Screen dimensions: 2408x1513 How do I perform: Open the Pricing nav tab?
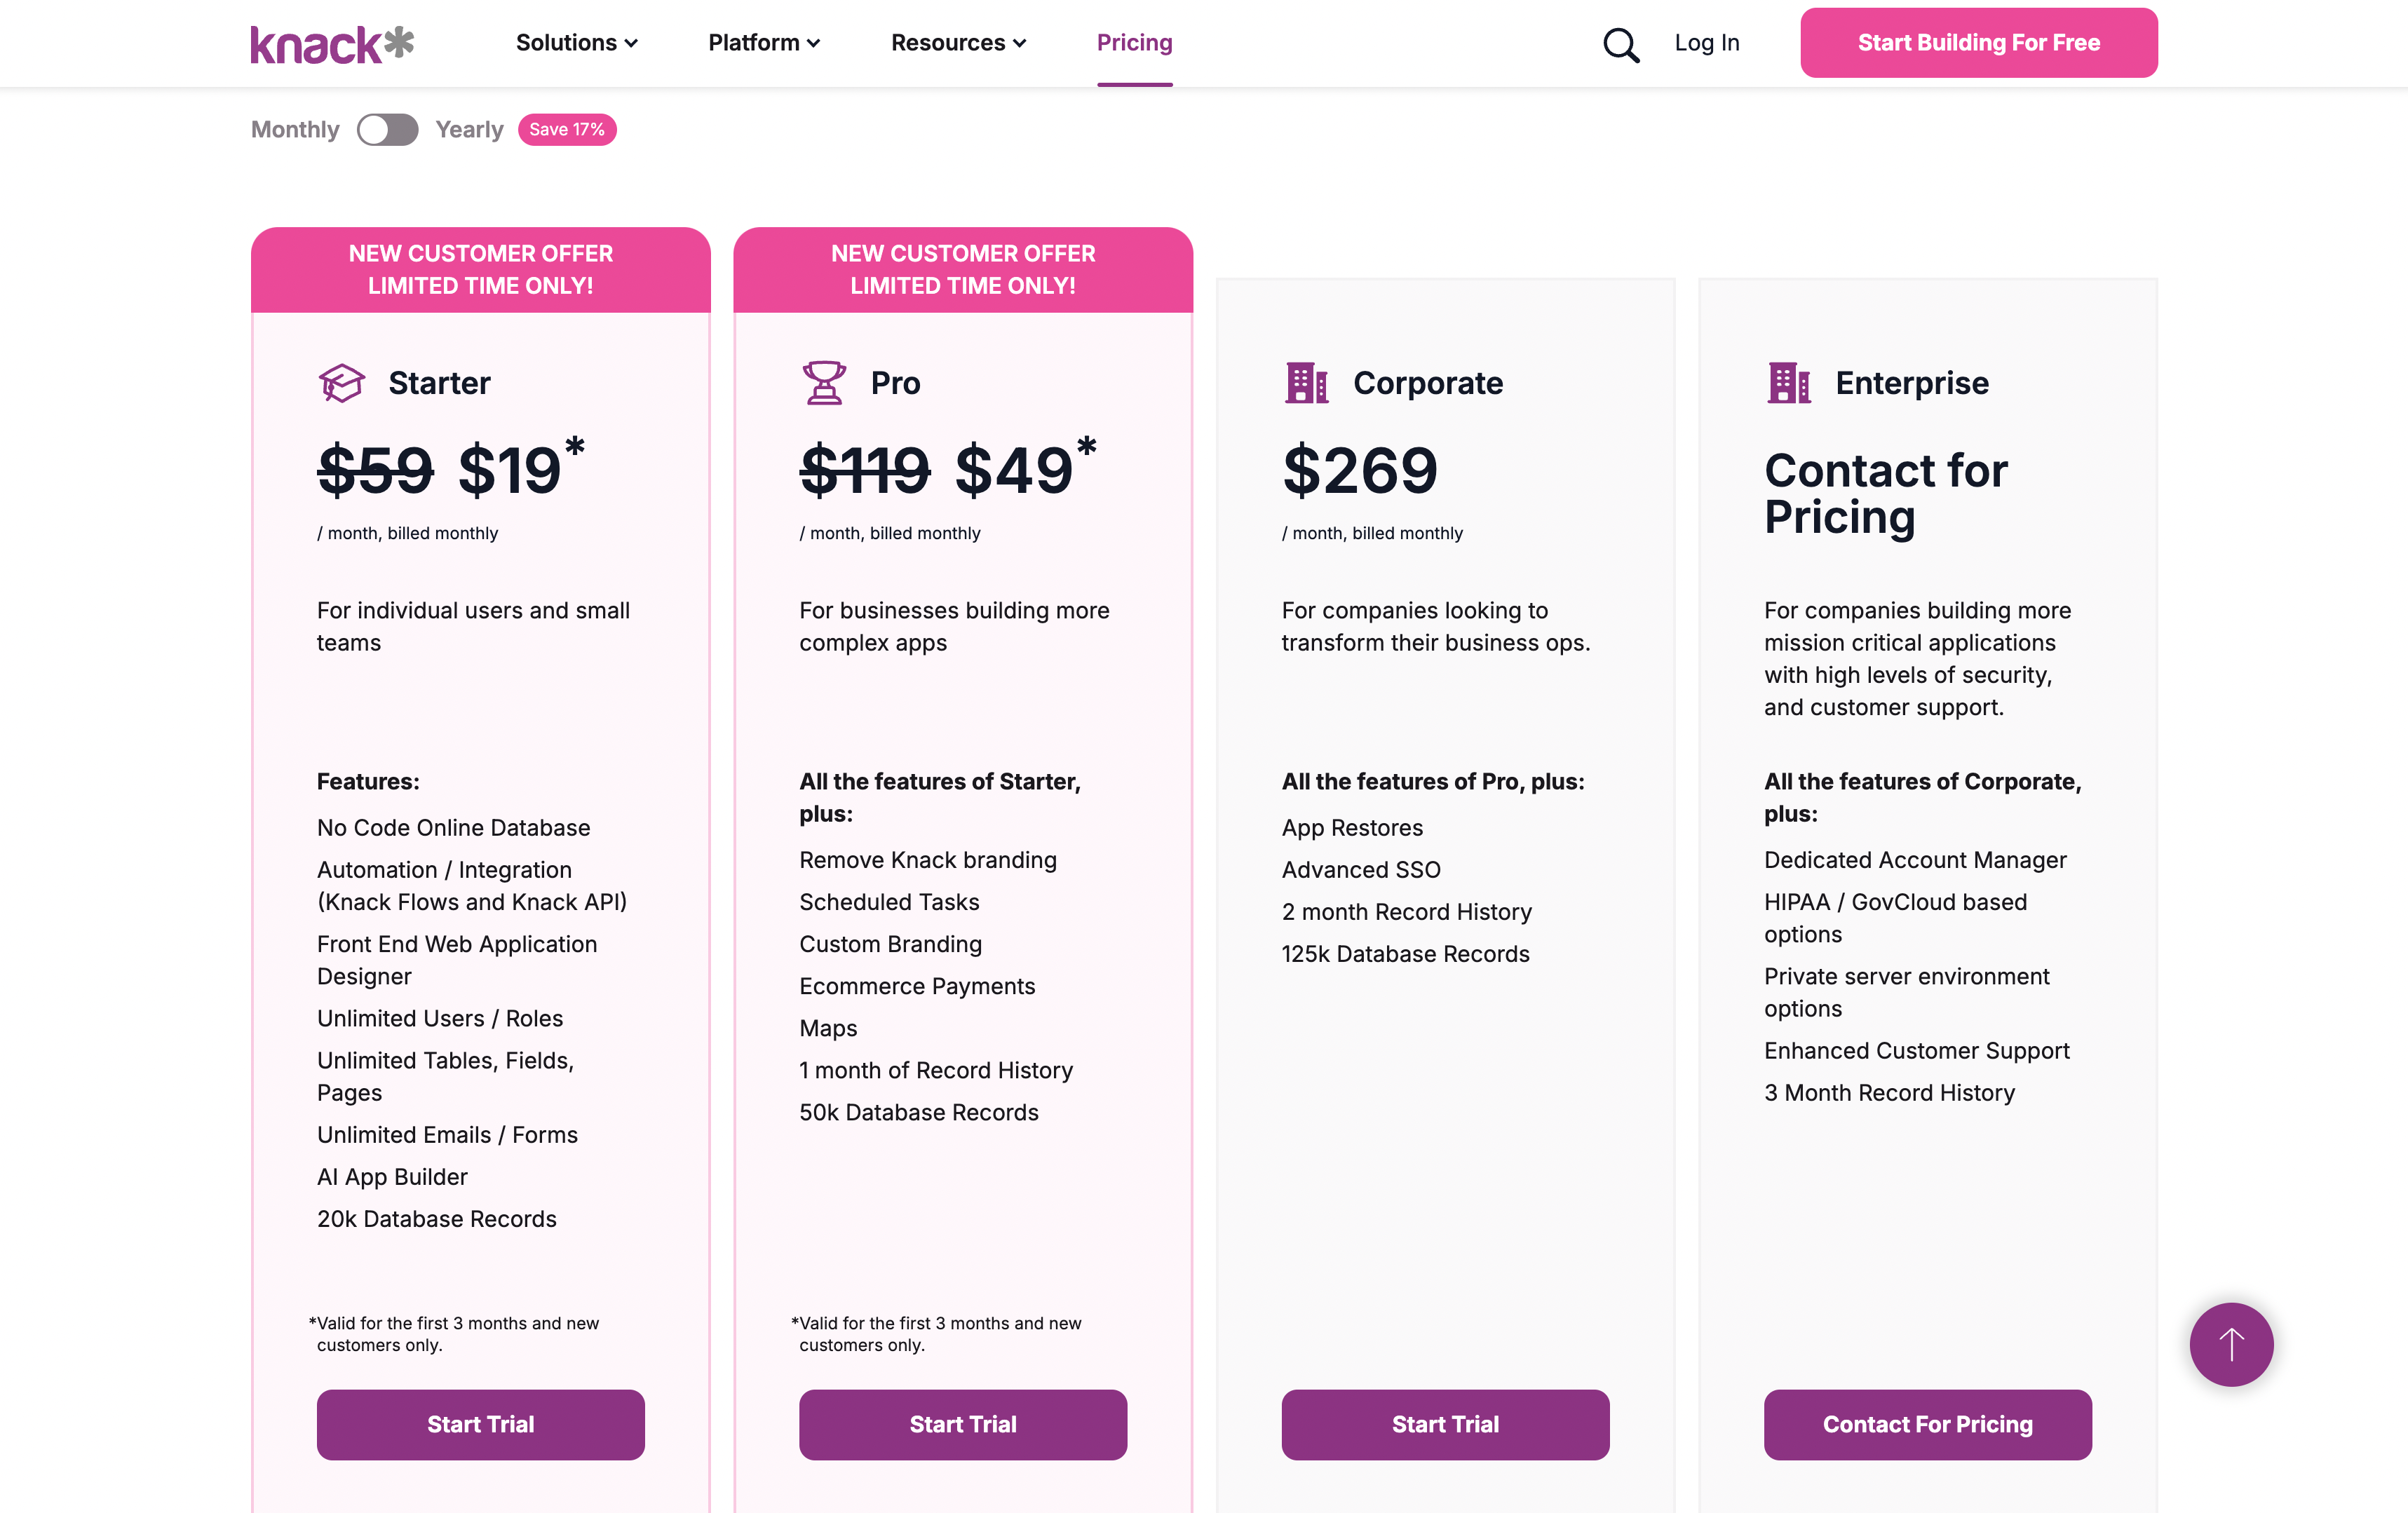[x=1134, y=43]
